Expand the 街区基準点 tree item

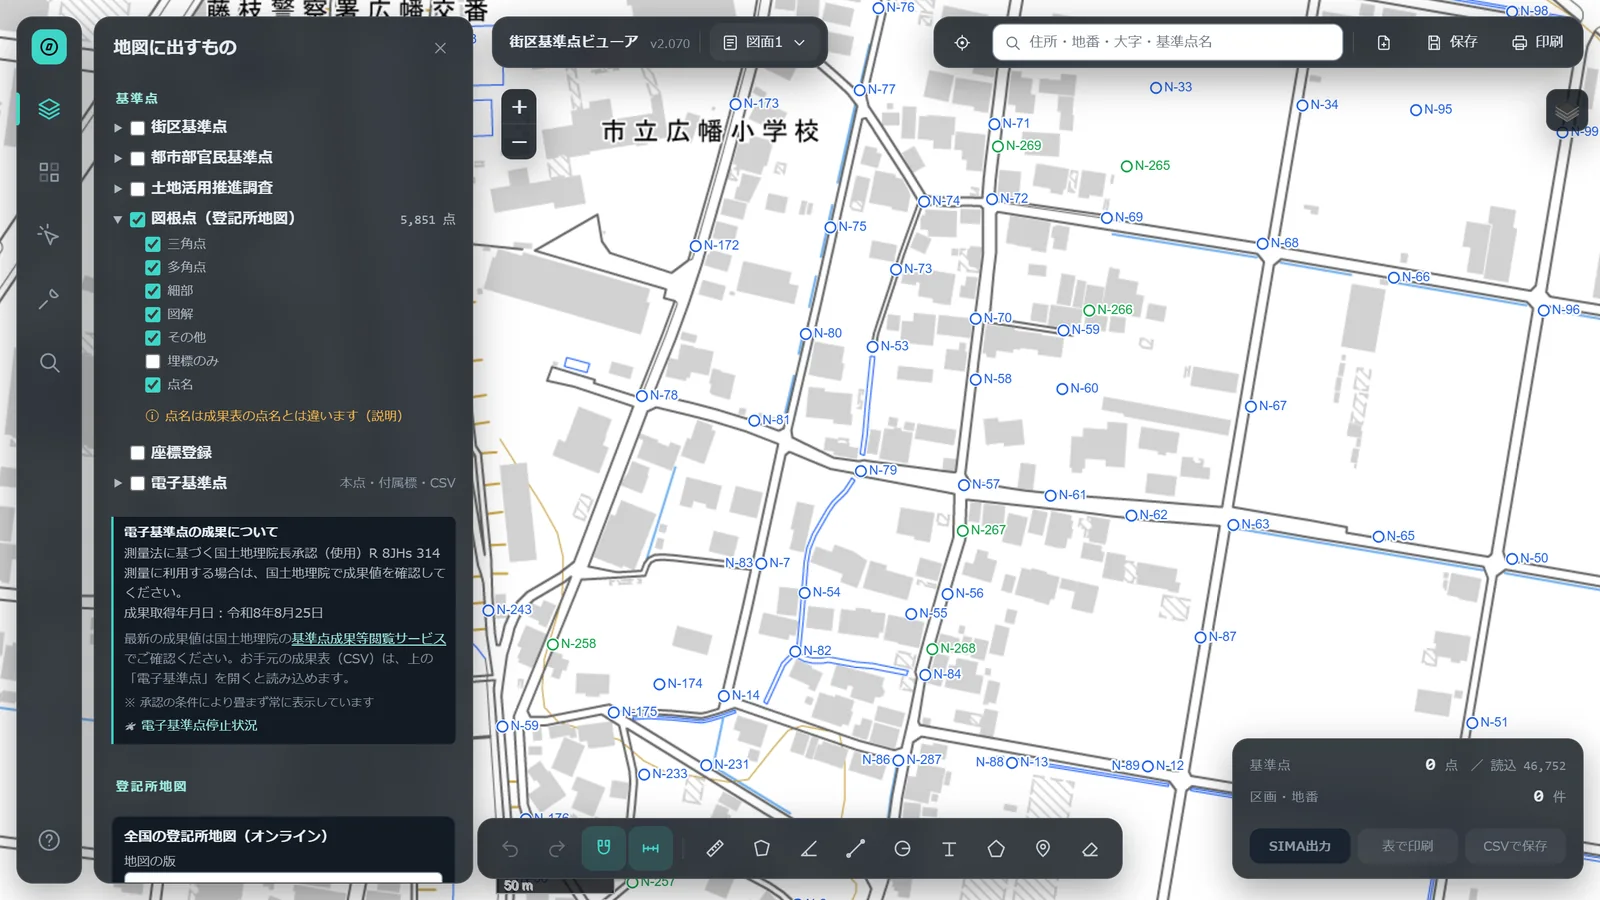tap(118, 128)
